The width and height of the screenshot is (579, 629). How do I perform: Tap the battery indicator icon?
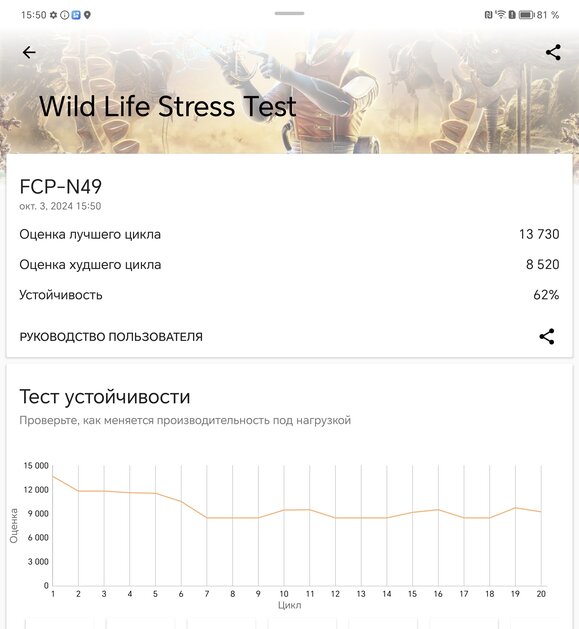coord(526,15)
